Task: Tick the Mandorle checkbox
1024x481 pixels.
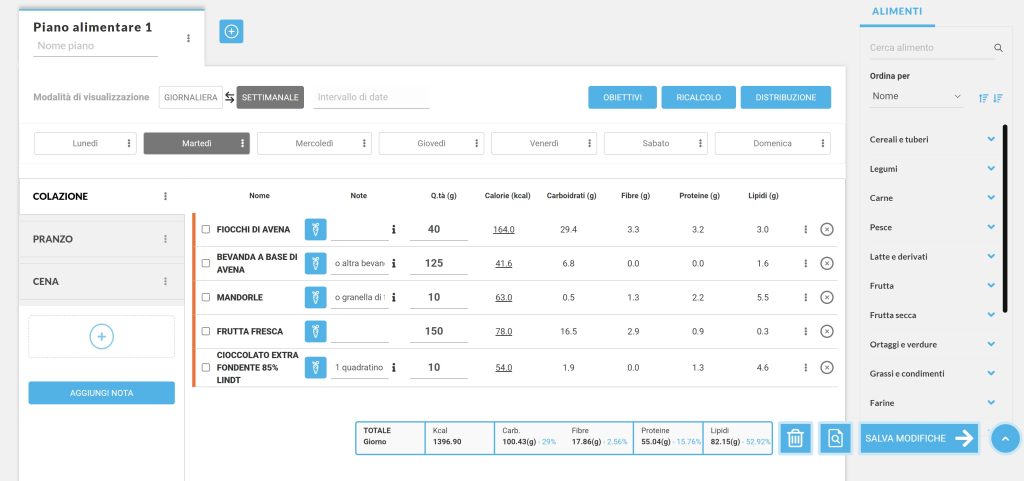Action: tap(206, 297)
